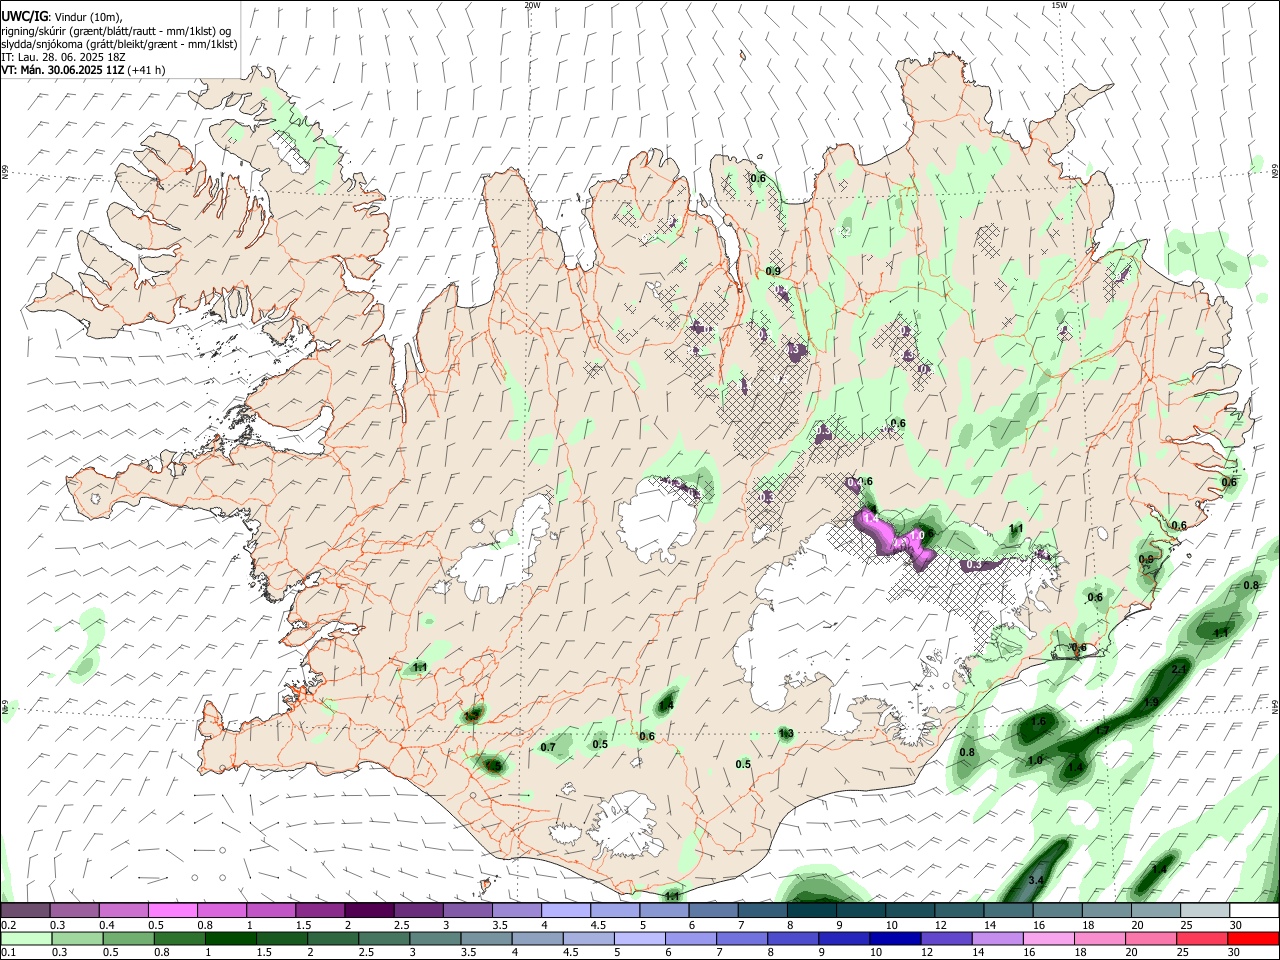Click the deep navy 10 rain legend swatch
Image resolution: width=1280 pixels, height=960 pixels.
(895, 939)
